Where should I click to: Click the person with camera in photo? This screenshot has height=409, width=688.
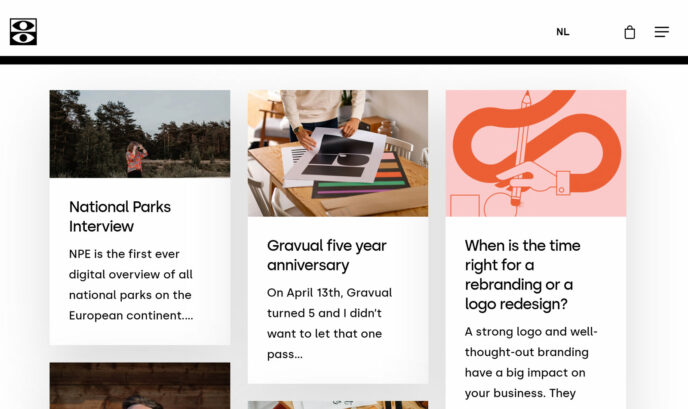point(136,159)
